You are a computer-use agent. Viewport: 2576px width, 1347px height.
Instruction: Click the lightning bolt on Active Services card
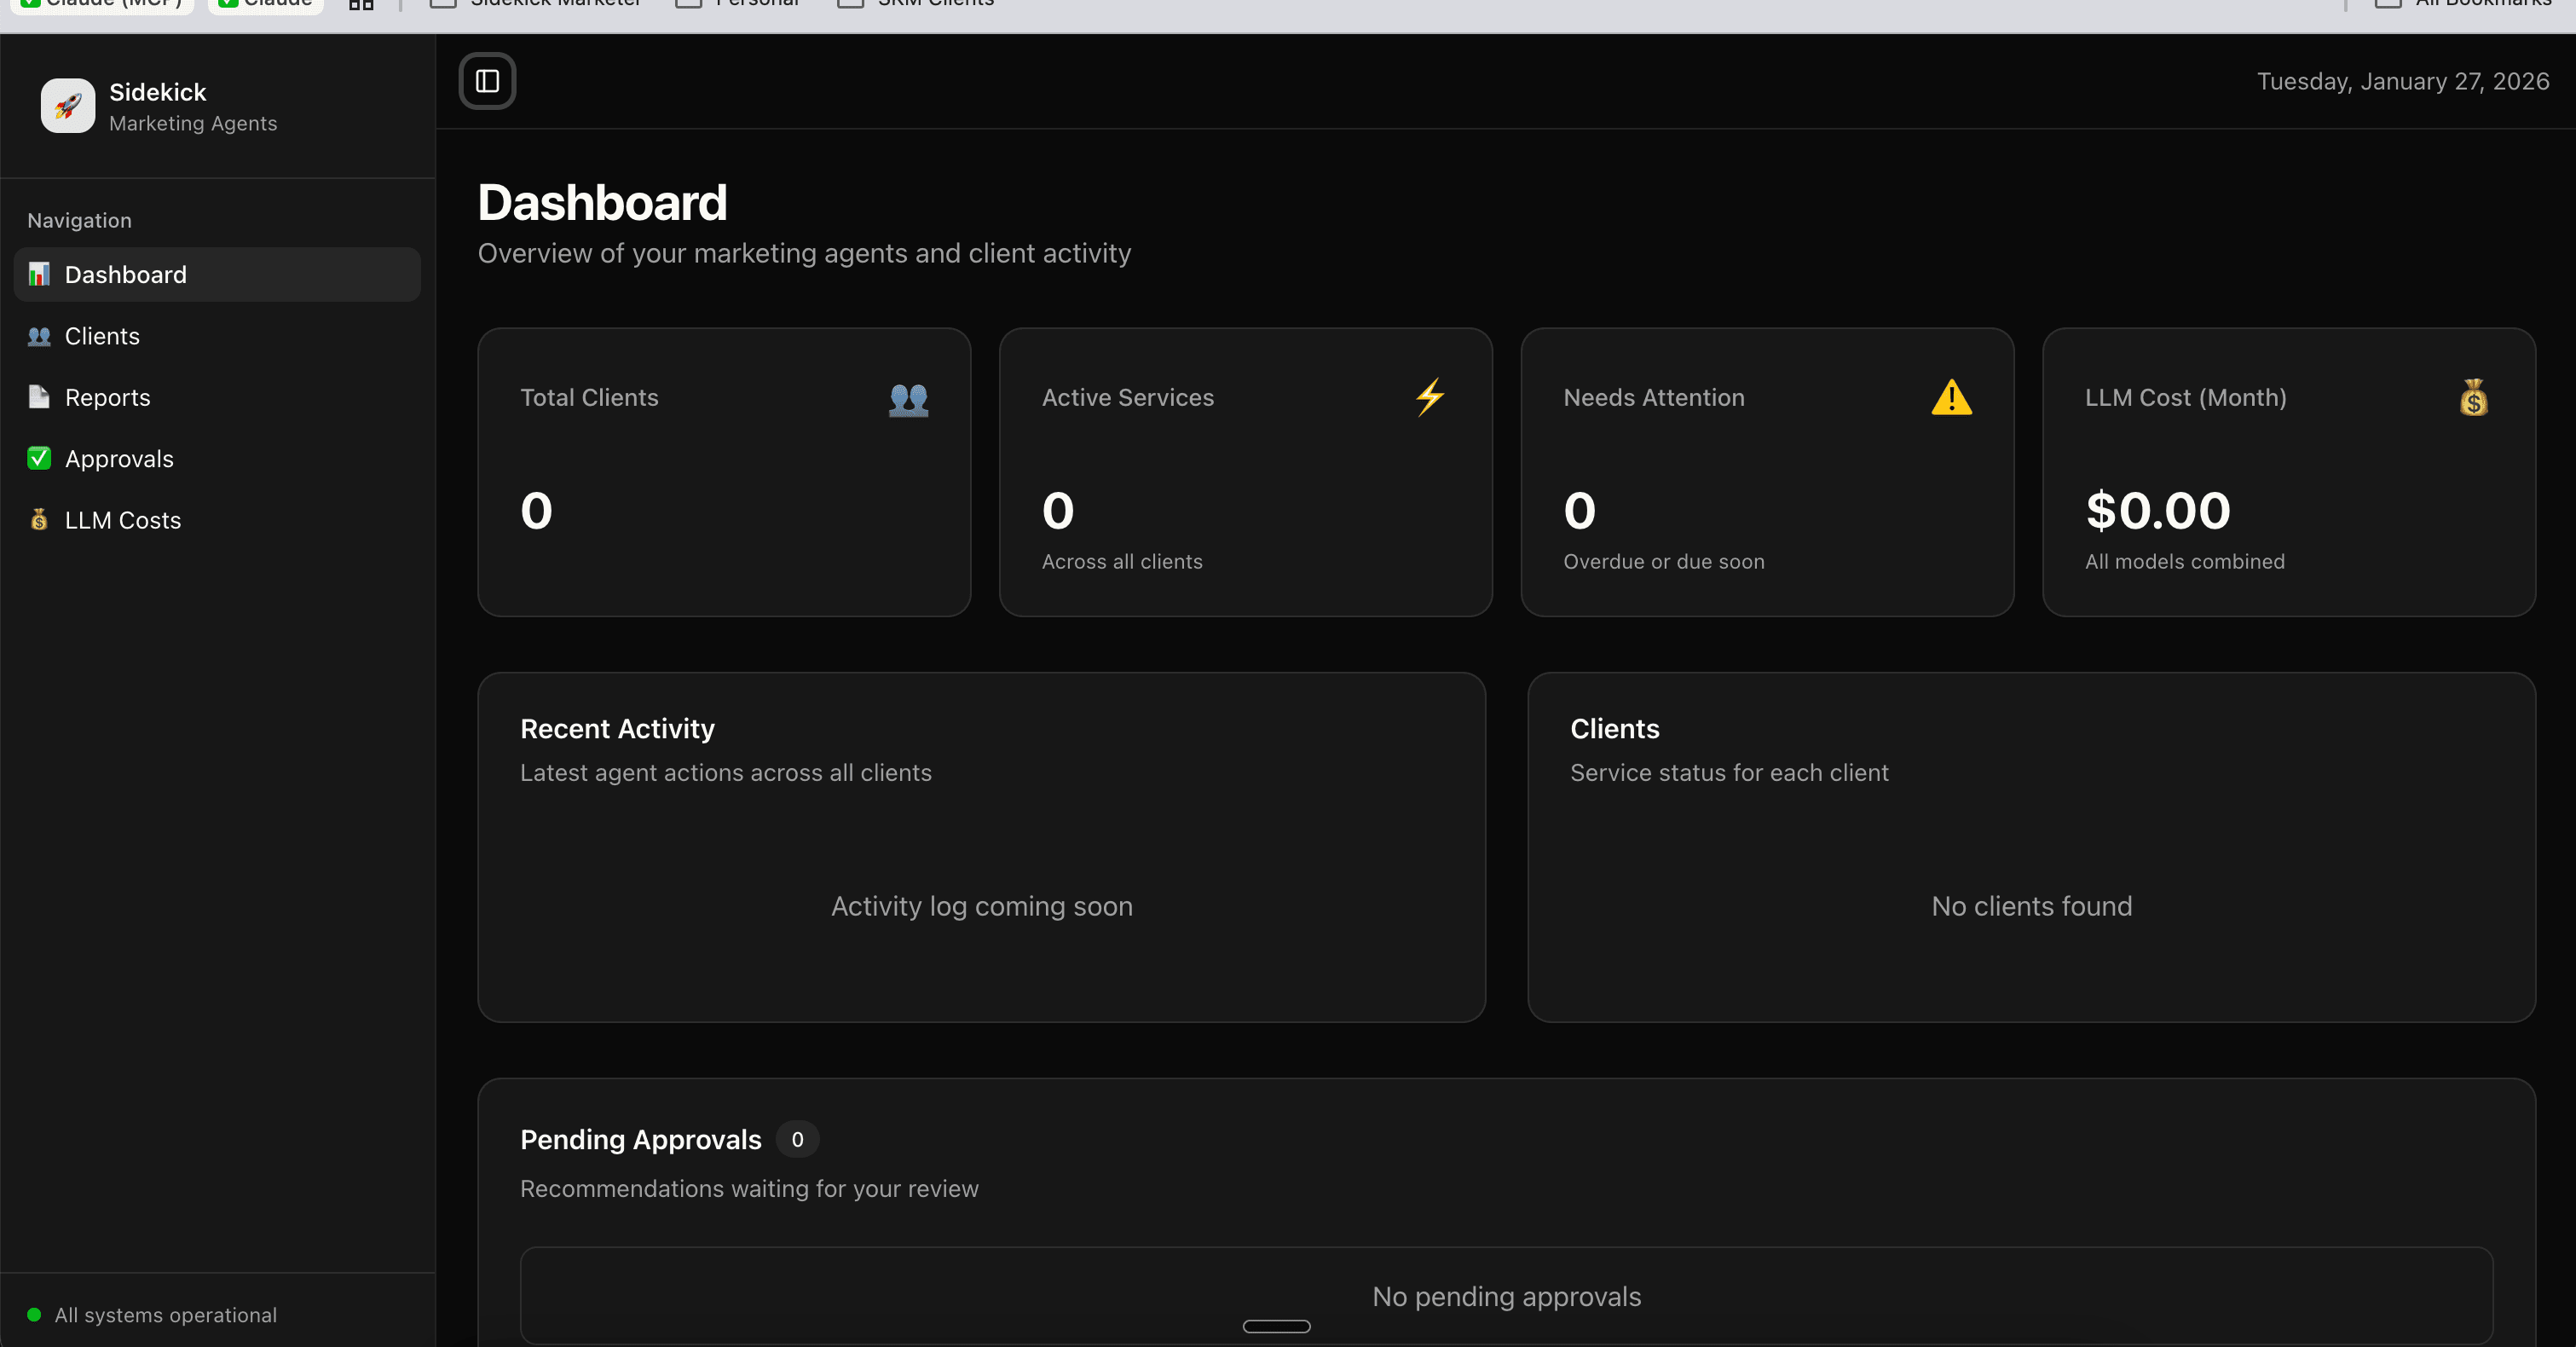(x=1430, y=397)
